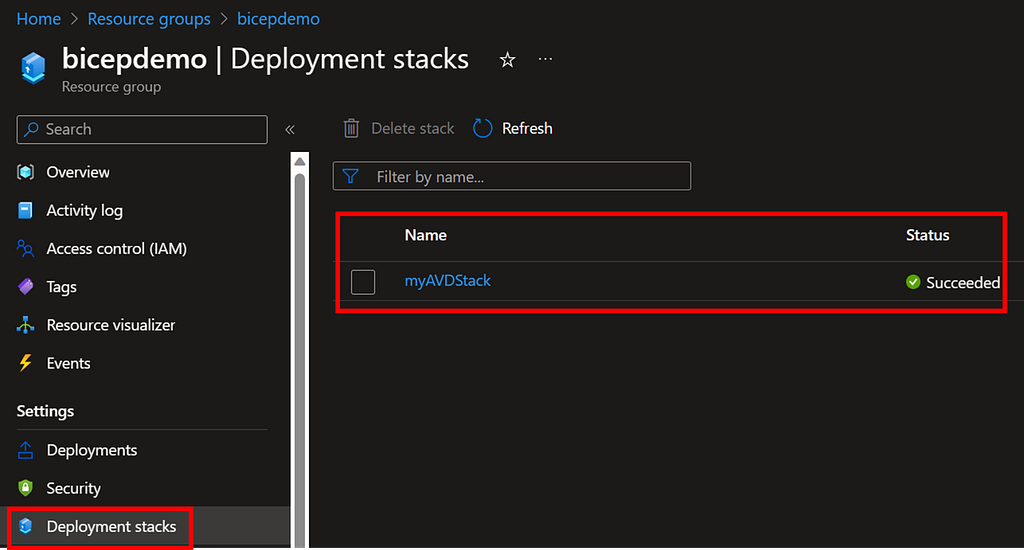The height and width of the screenshot is (550, 1024).
Task: Tick the checkbox for myAVDStack
Action: point(363,282)
